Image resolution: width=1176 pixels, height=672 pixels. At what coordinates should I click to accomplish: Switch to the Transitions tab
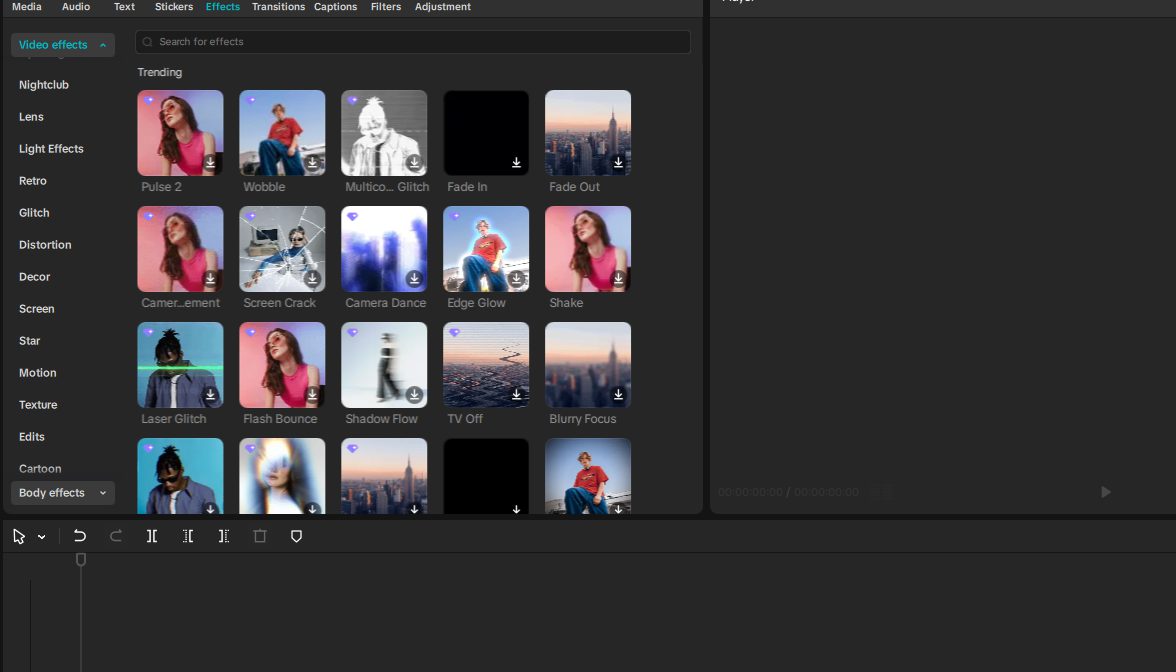pos(278,7)
